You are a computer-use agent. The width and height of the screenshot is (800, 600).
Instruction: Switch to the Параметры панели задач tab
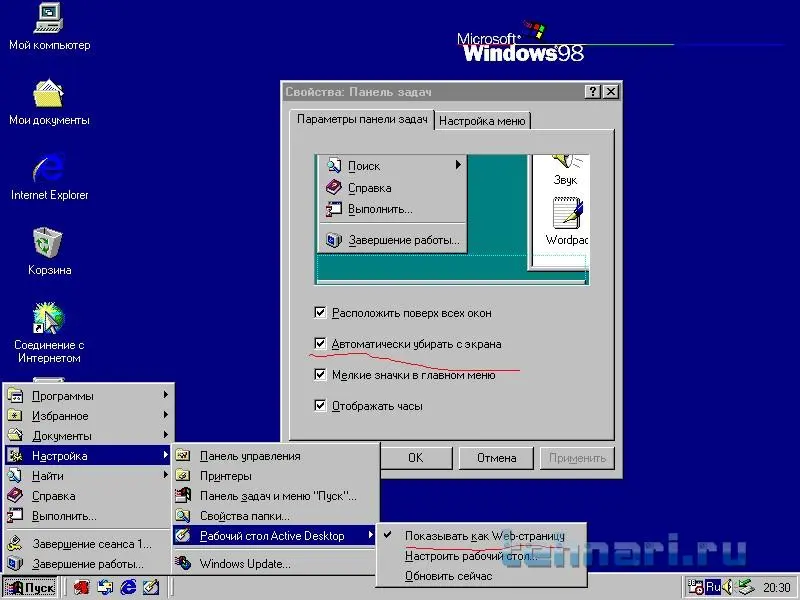coord(362,119)
